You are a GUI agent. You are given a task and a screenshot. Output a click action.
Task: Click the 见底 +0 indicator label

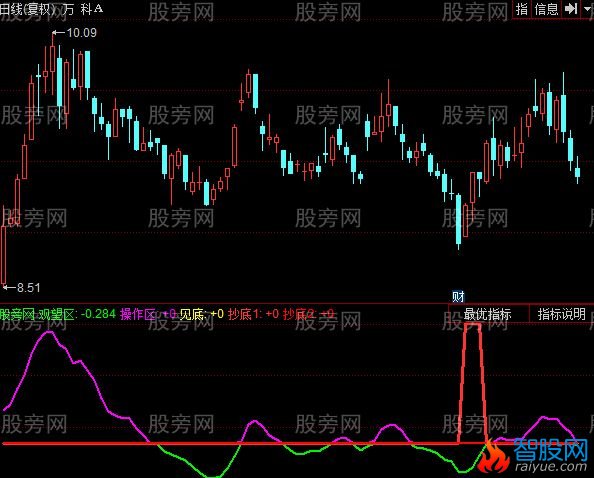click(202, 314)
